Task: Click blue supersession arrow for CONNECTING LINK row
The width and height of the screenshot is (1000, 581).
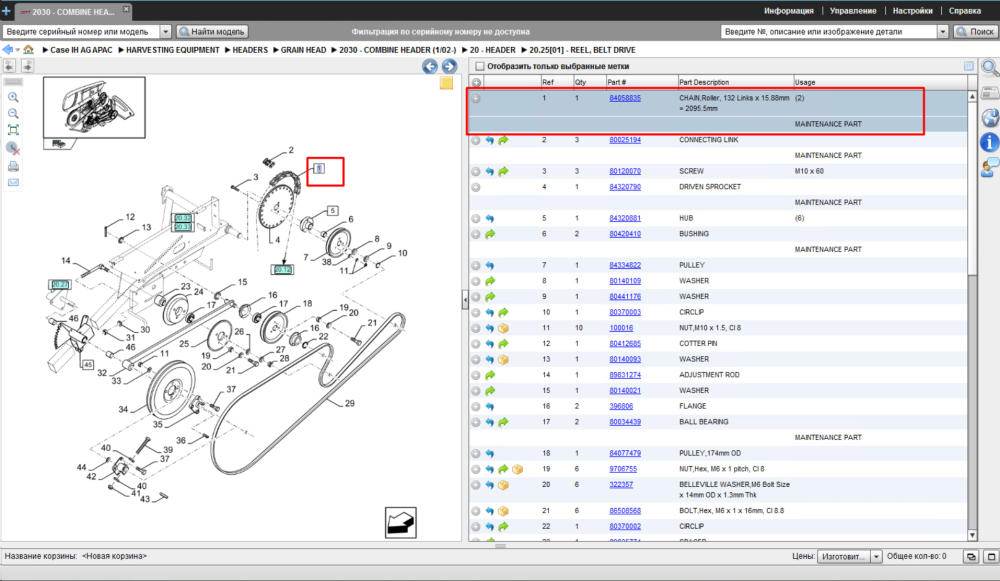Action: [x=490, y=140]
